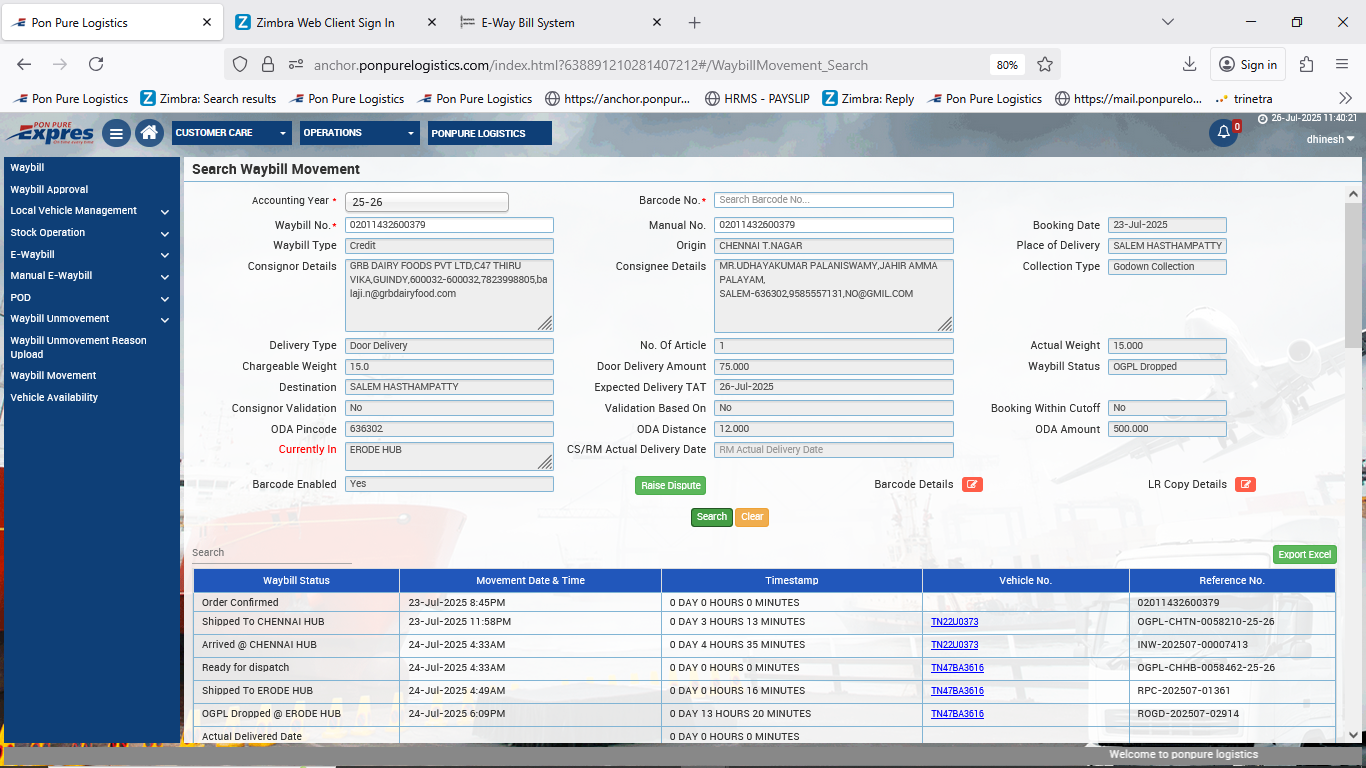Image resolution: width=1366 pixels, height=768 pixels.
Task: Open the CUSTOMER CARE dropdown
Action: point(231,133)
